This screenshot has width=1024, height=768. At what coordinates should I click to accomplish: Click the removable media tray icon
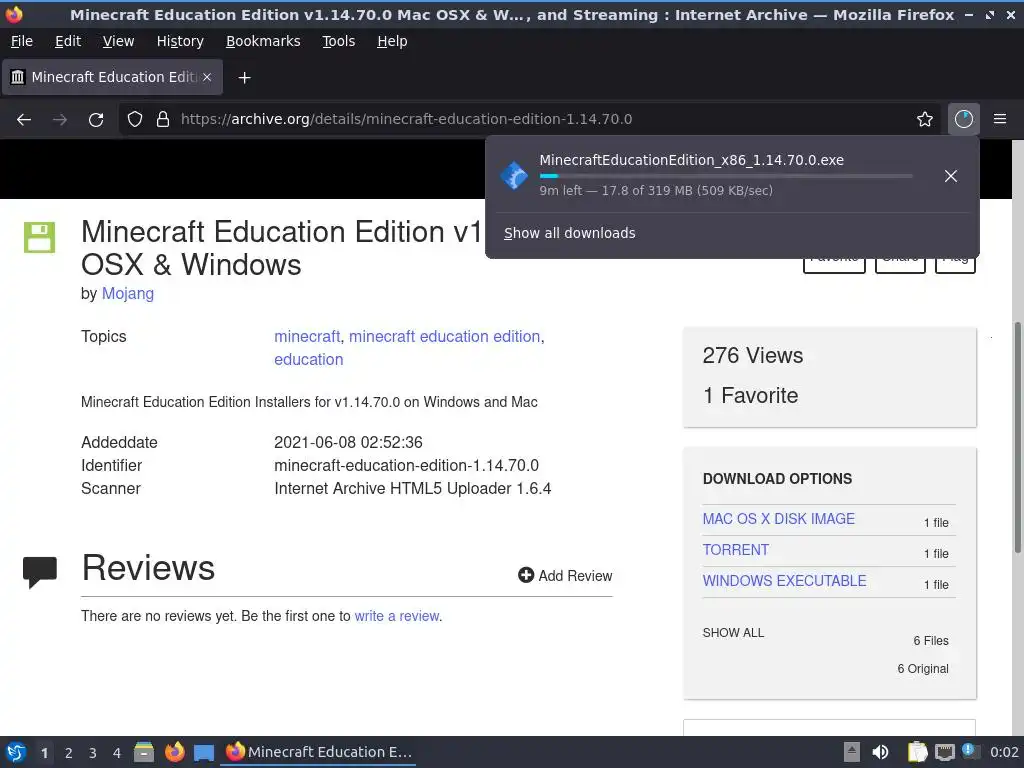(x=852, y=752)
